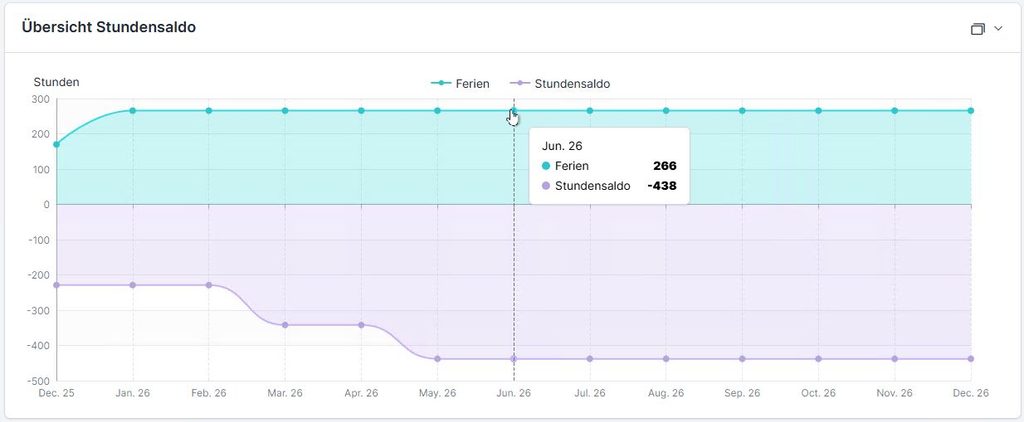Click the 0 y-axis label
This screenshot has width=1024, height=422.
pyautogui.click(x=46, y=205)
